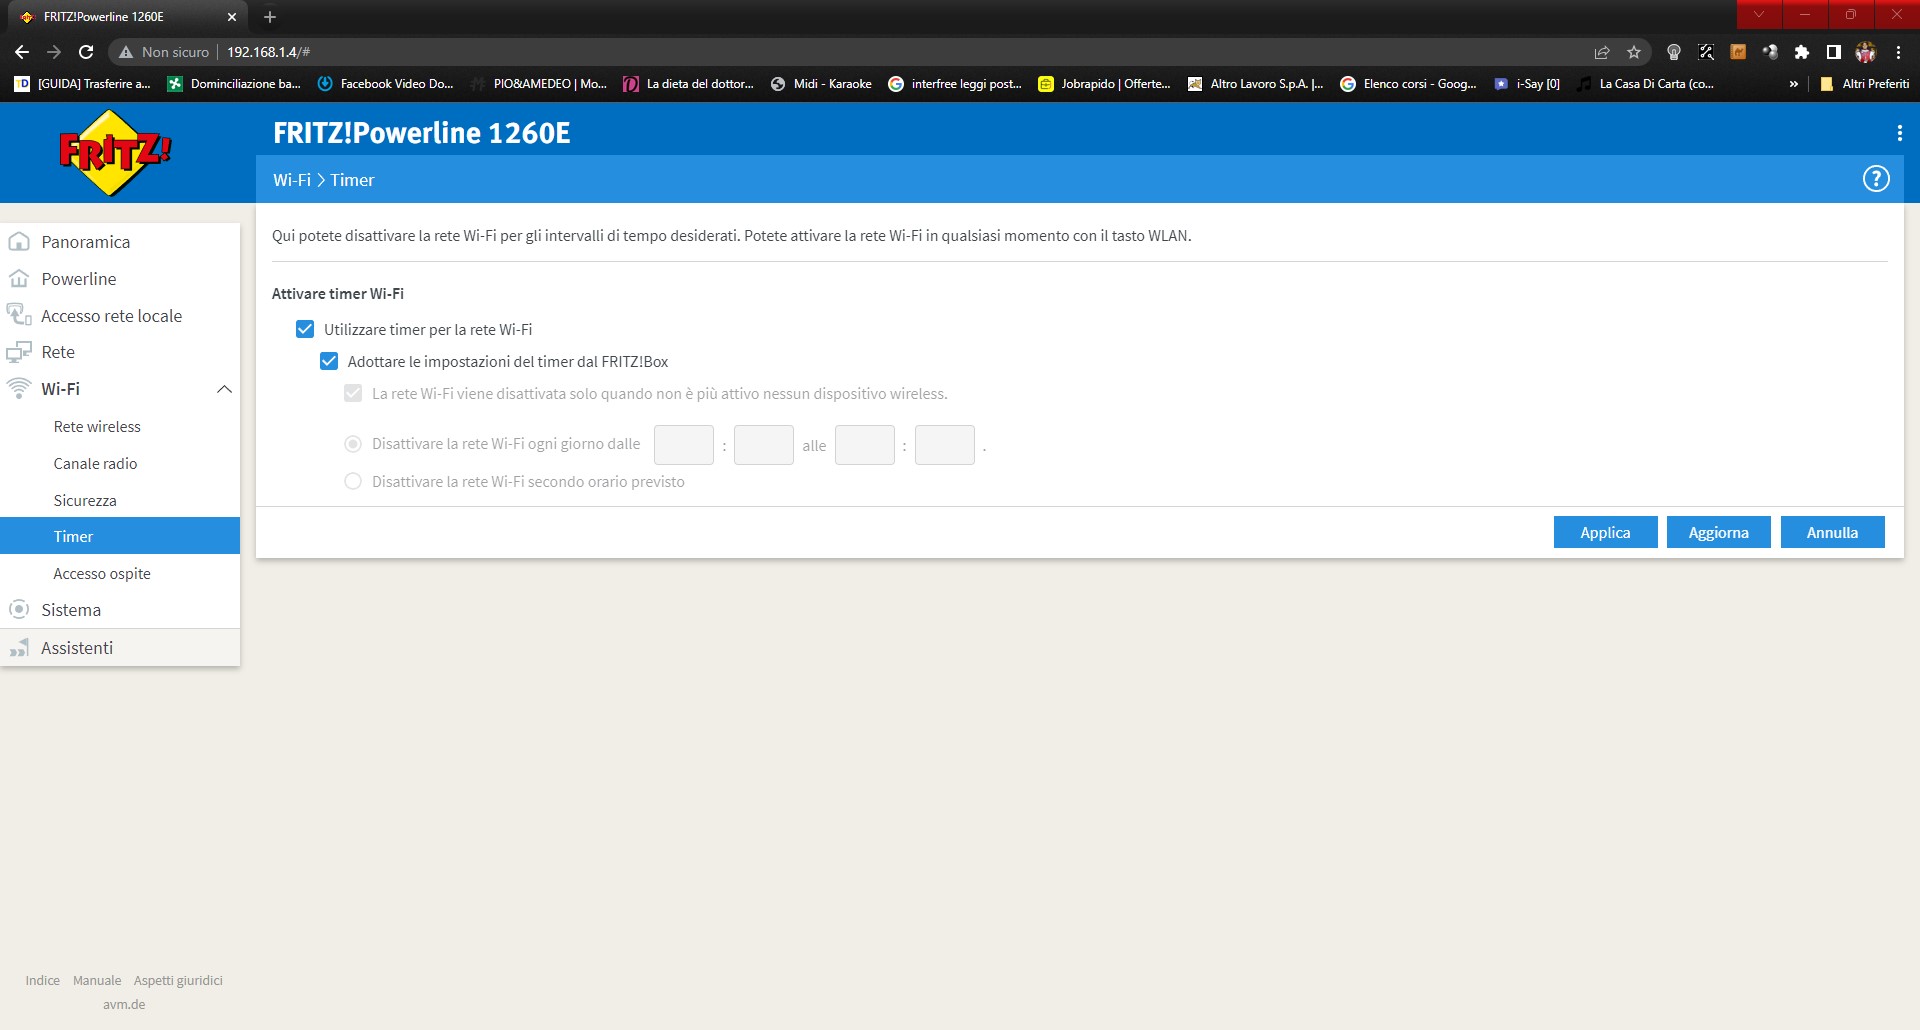Click the share page icon in the address bar

click(x=1602, y=52)
